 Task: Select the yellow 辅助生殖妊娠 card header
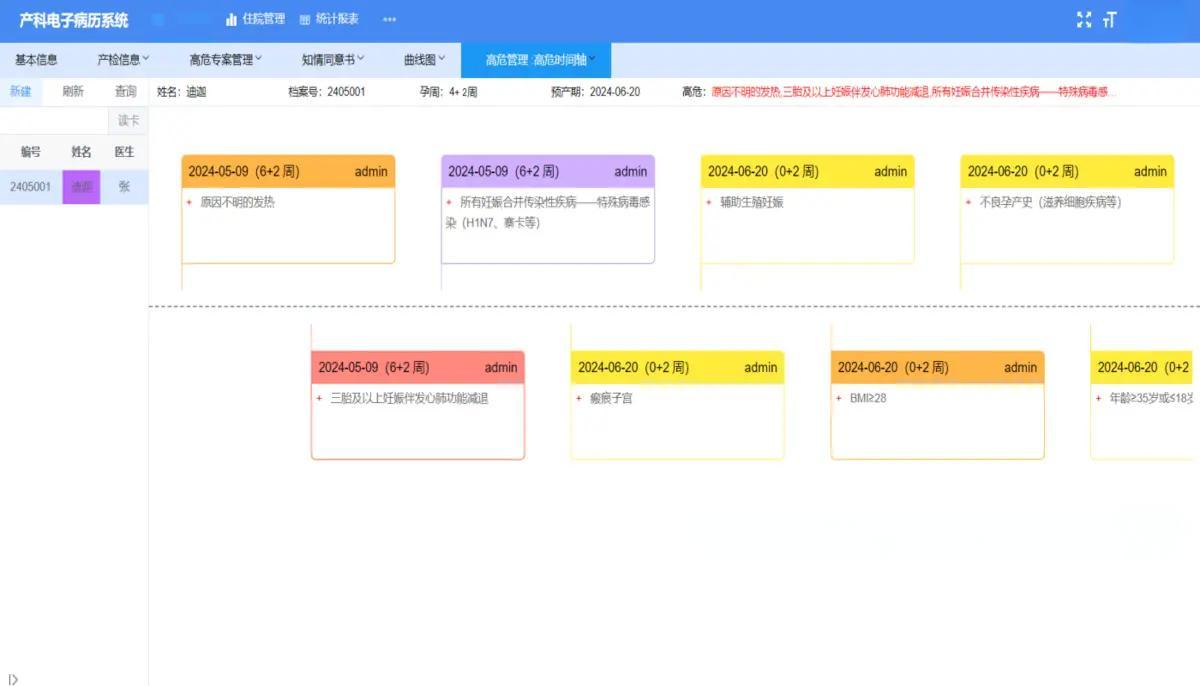[x=807, y=171]
